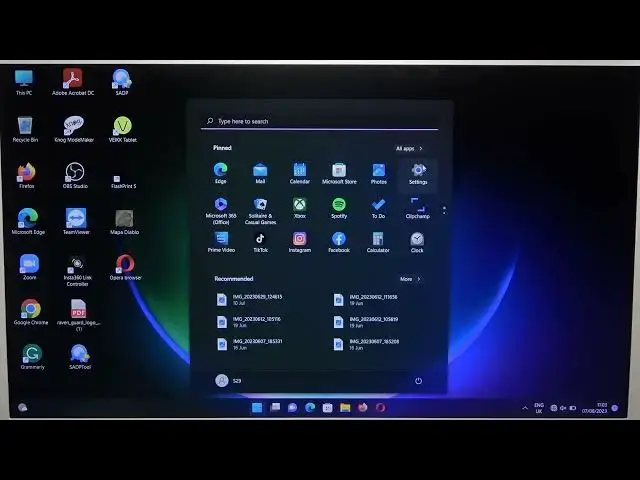
Task: Select the TeamViewer desktop icon
Action: [76, 221]
